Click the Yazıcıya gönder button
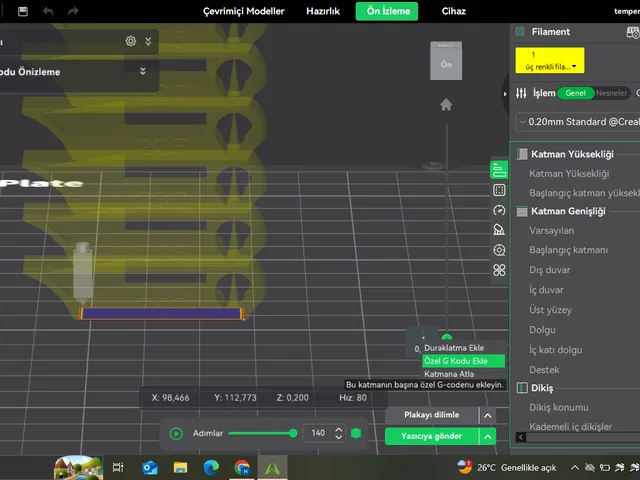Viewport: 640px width, 480px height. pos(431,436)
